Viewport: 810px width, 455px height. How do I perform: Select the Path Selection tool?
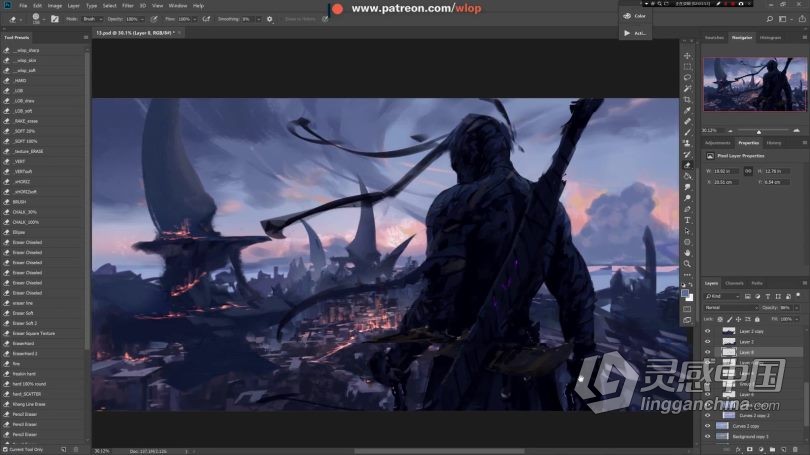pos(687,231)
